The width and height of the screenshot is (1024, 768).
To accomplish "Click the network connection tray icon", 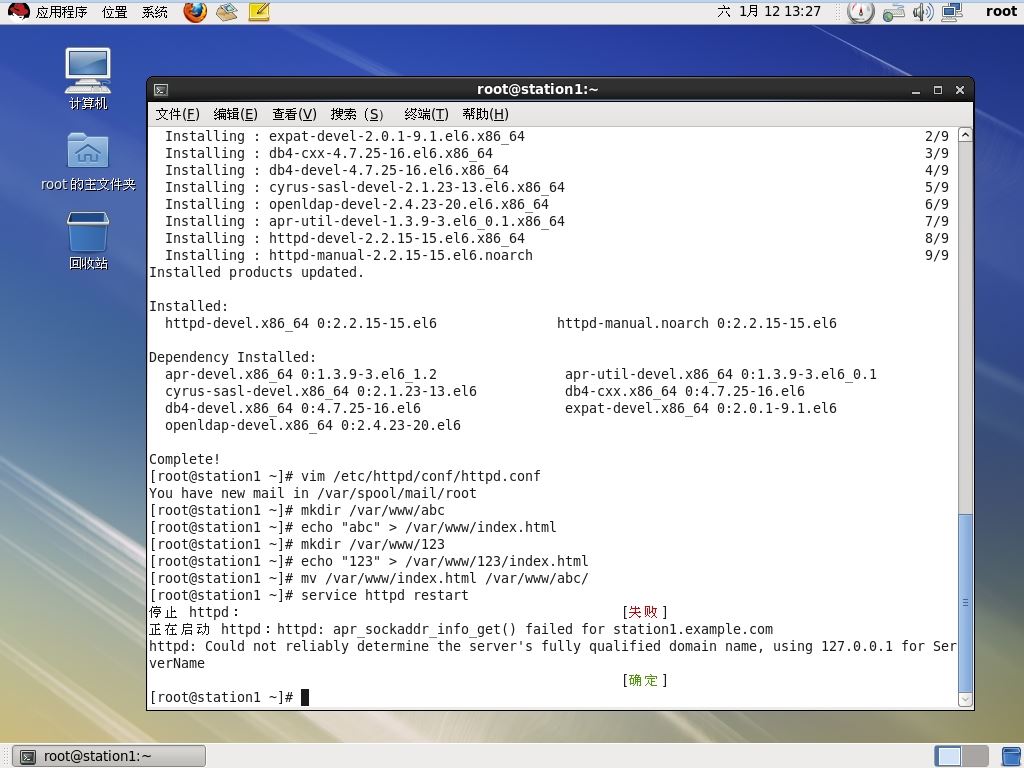I will pos(893,12).
